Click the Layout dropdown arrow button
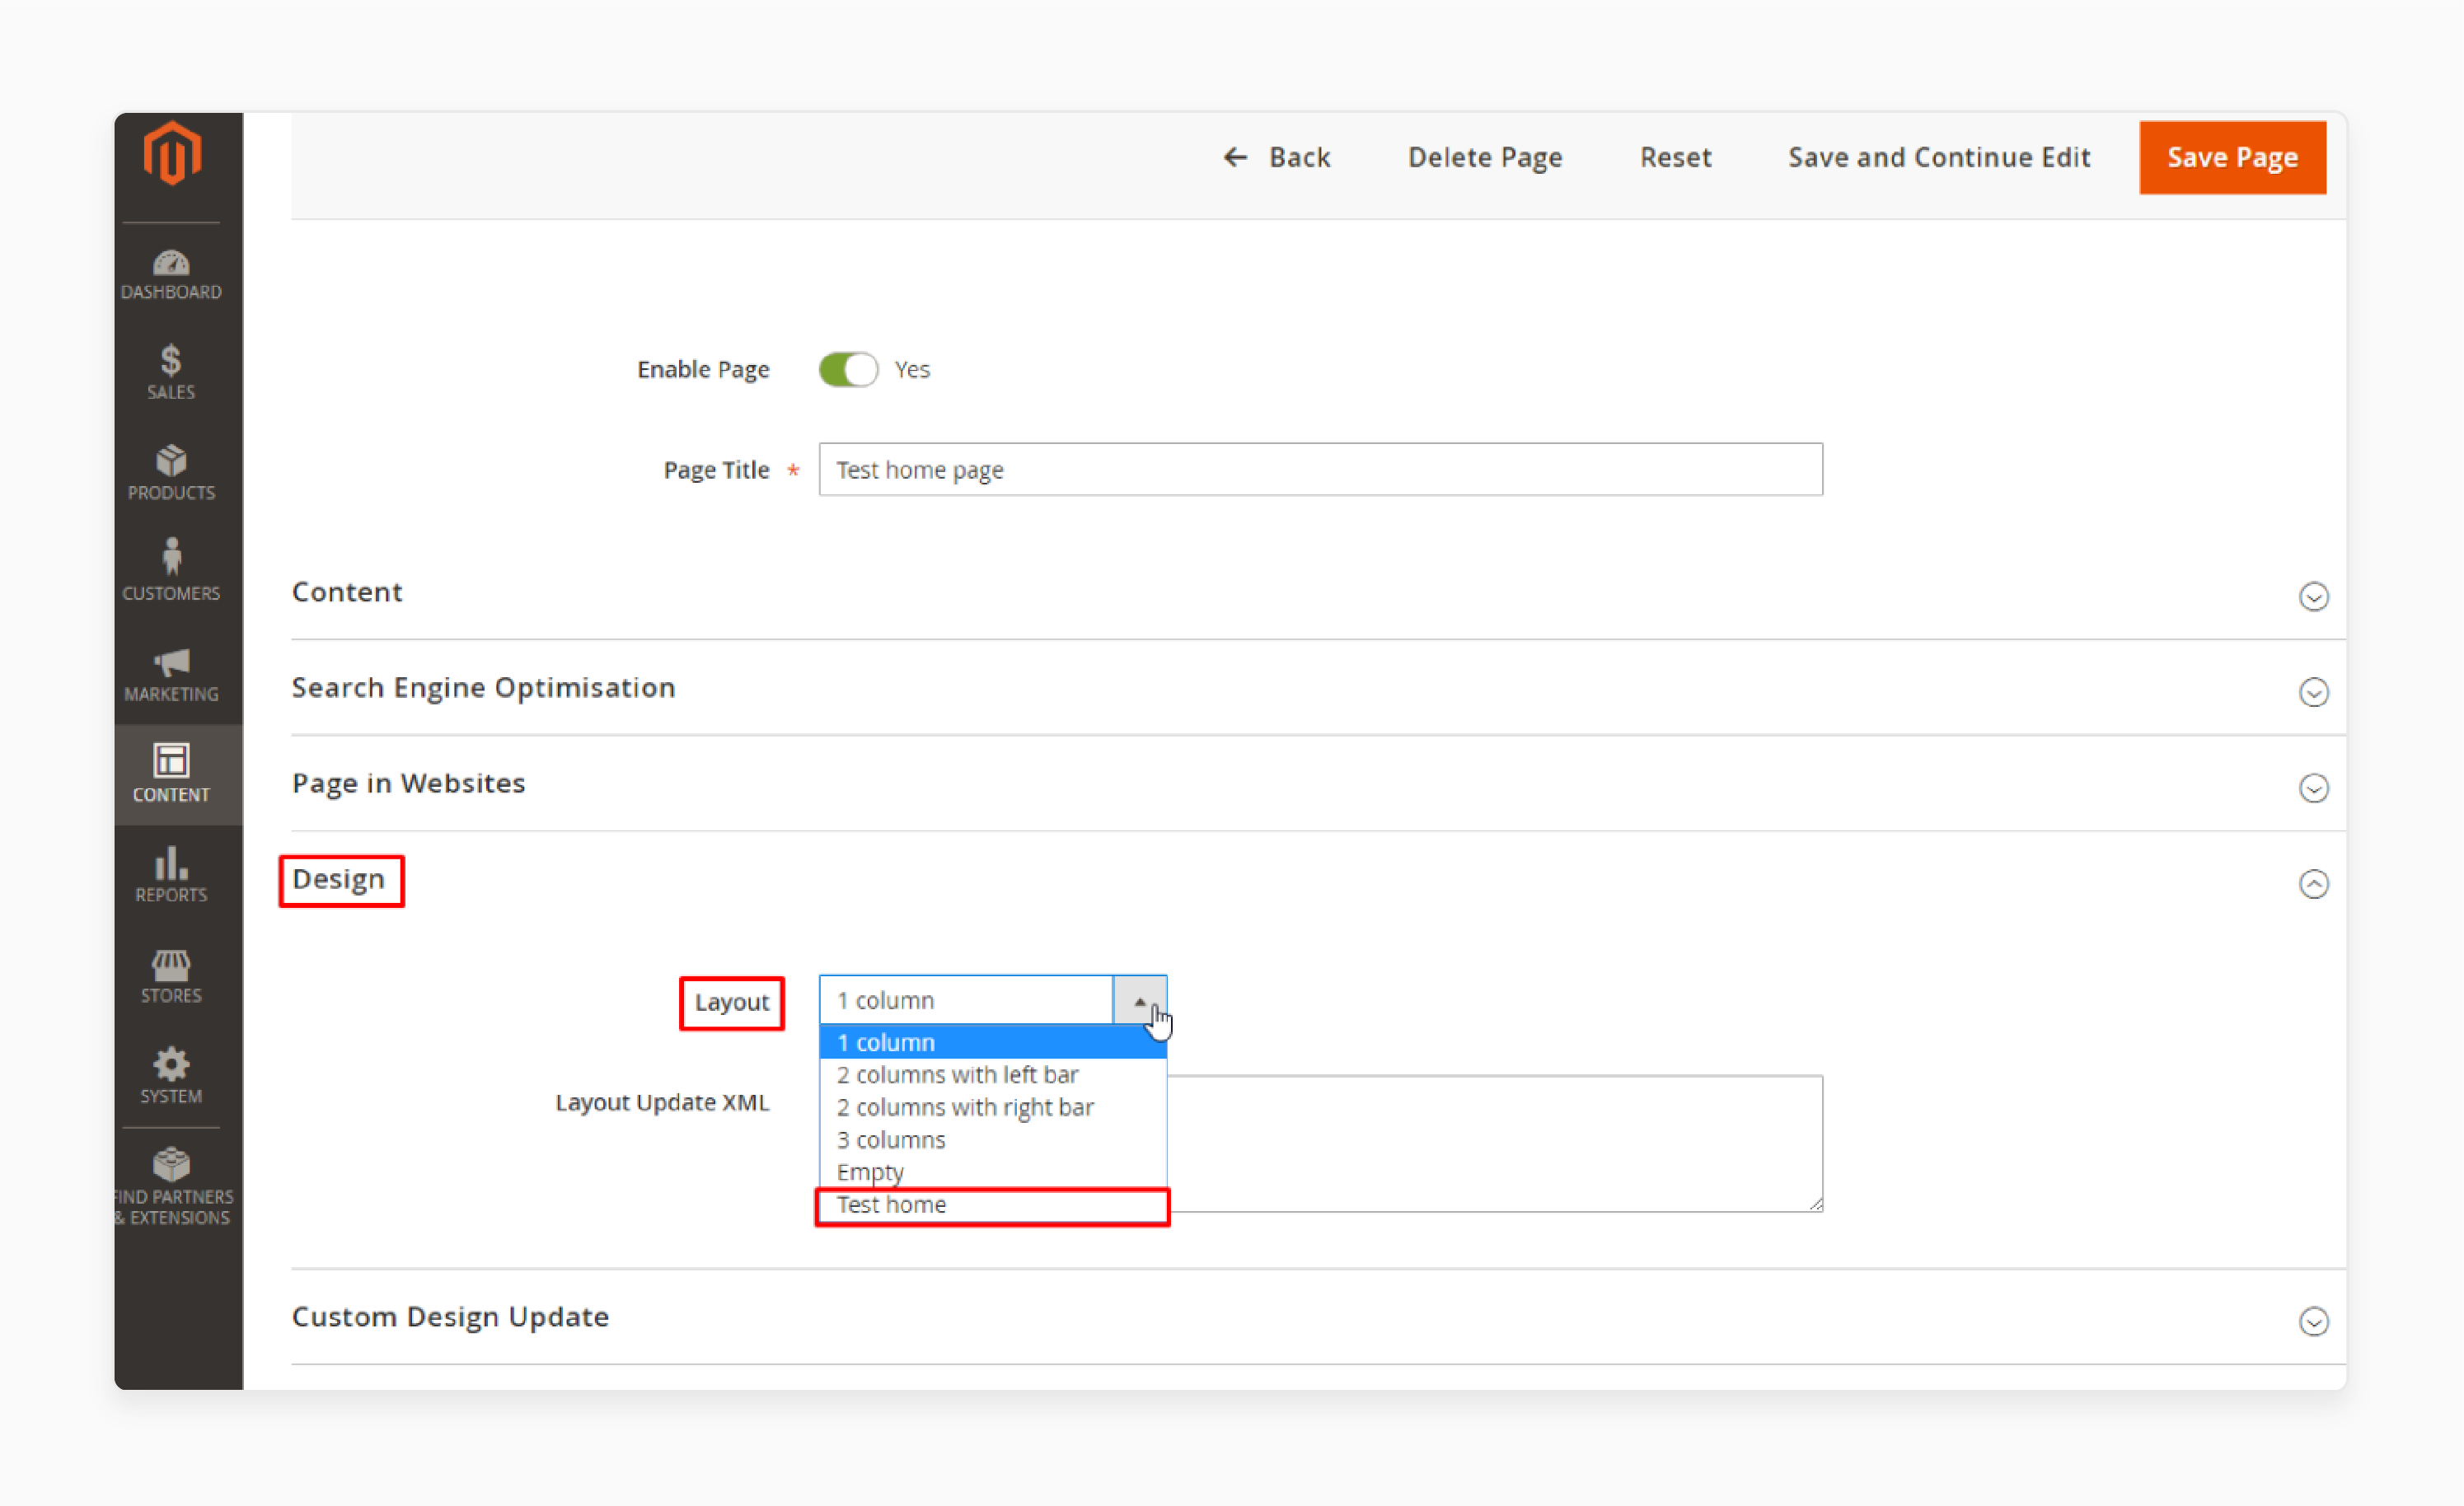The height and width of the screenshot is (1506, 2464). pyautogui.click(x=1140, y=1000)
